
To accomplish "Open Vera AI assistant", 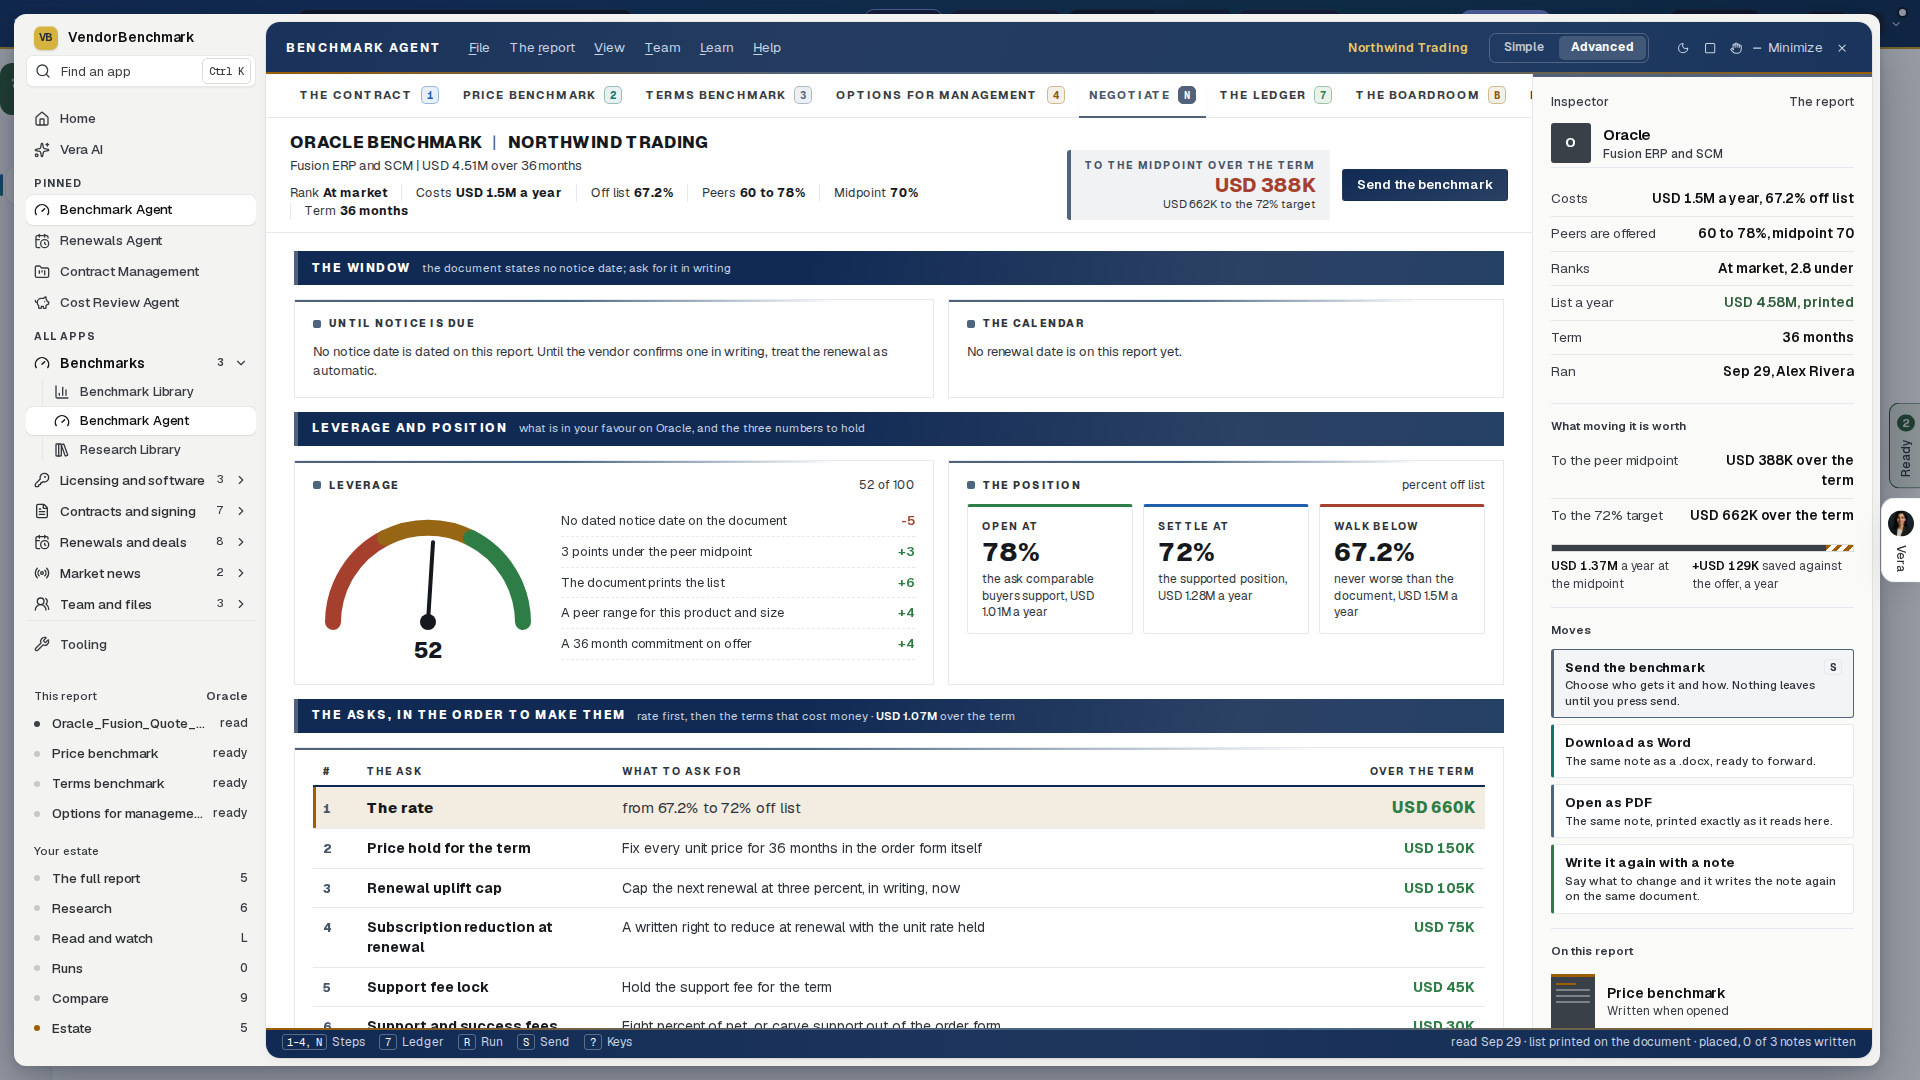I will (x=140, y=149).
